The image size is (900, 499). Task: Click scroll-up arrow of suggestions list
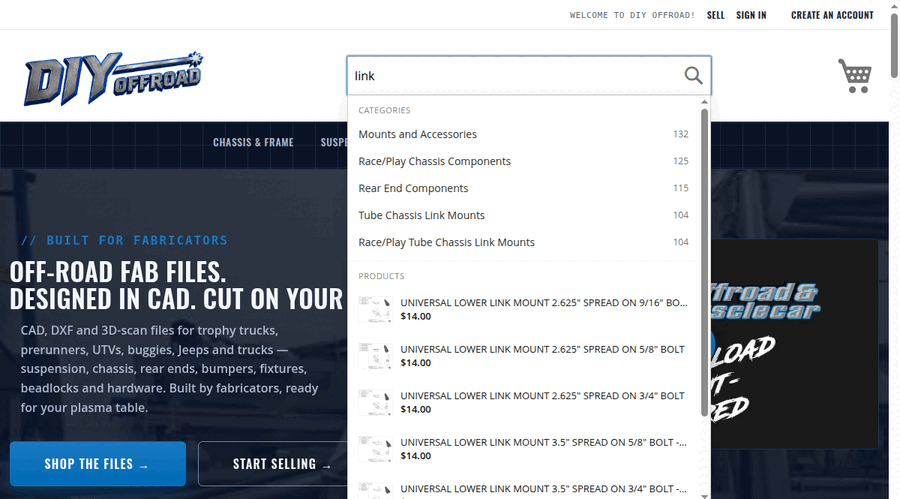pyautogui.click(x=704, y=102)
